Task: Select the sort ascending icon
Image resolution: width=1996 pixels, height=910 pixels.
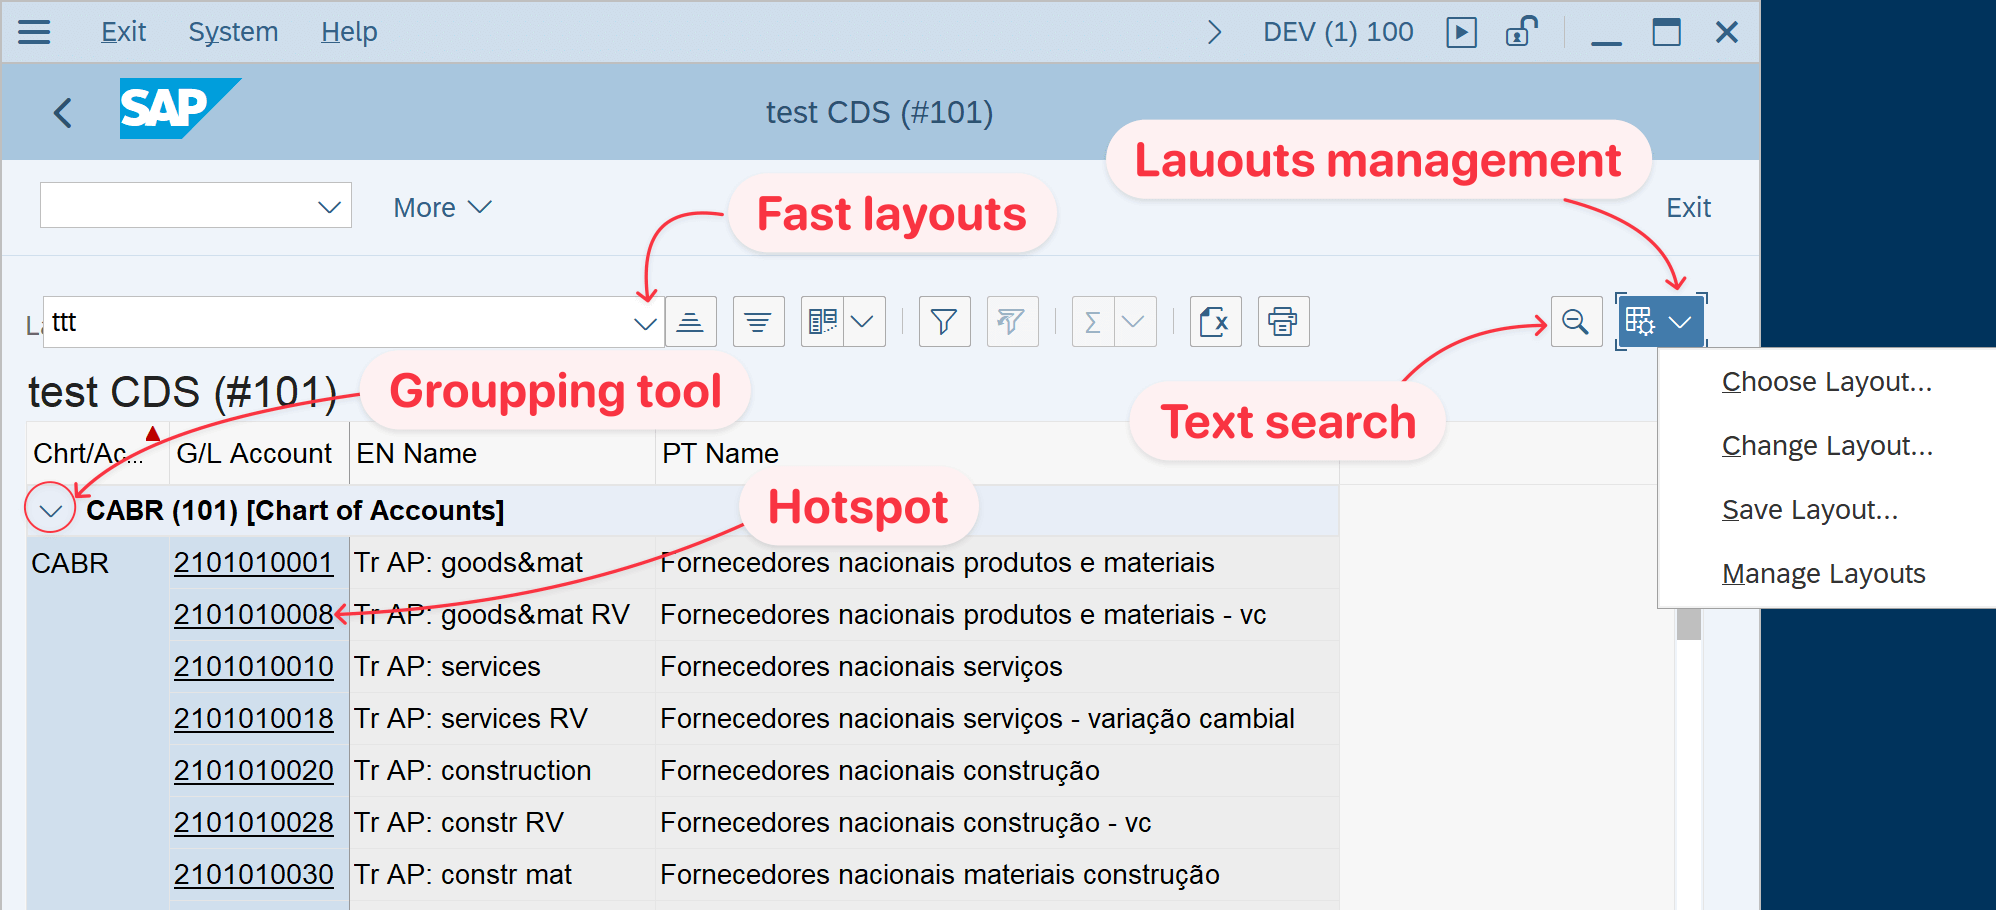Action: [691, 322]
